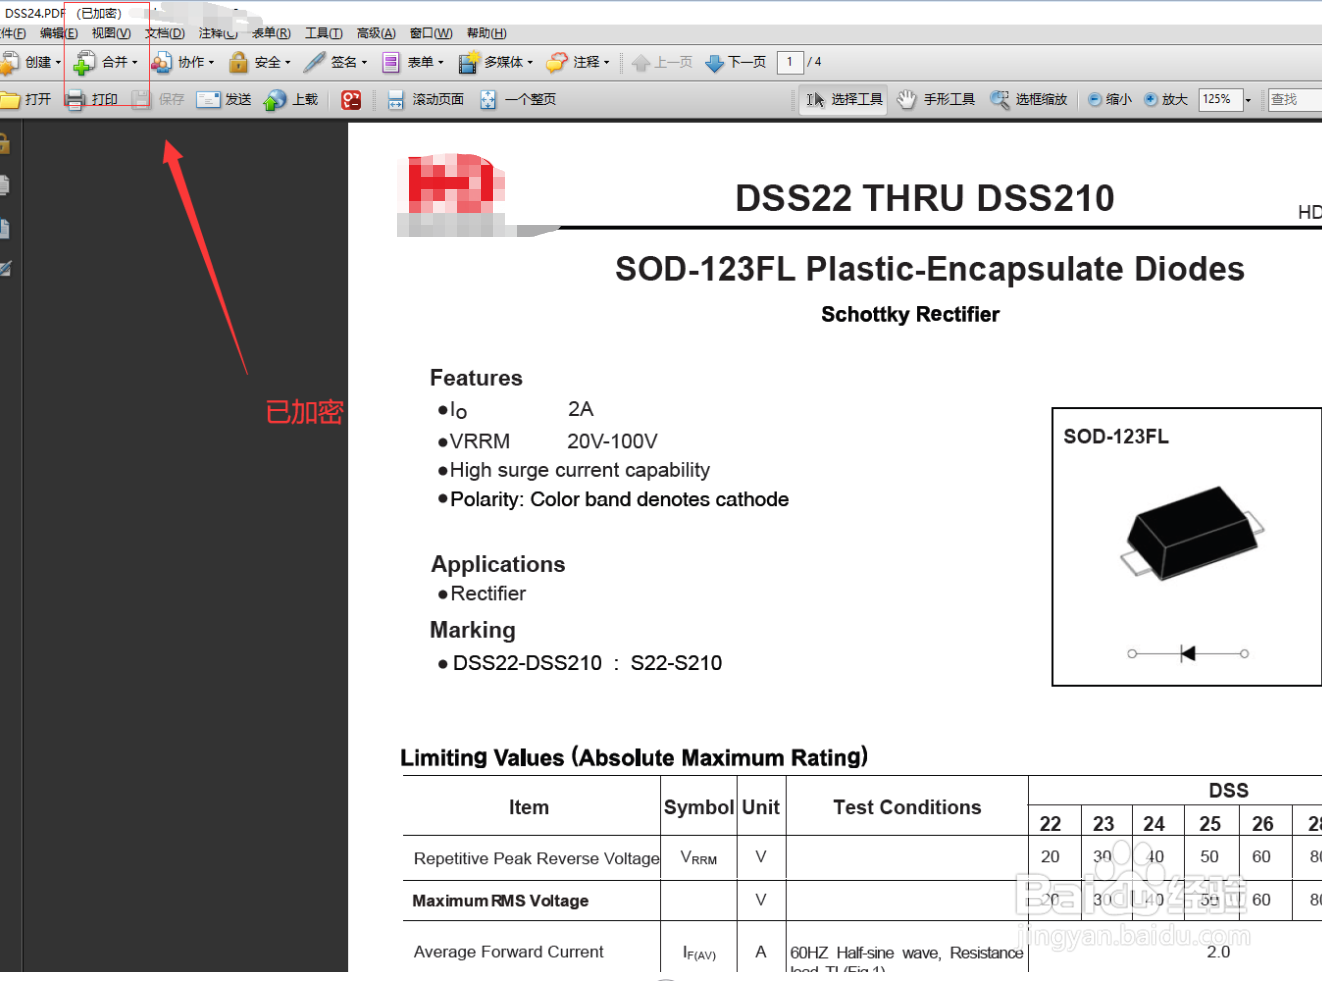Screen dimensions: 1322x981
Task: Click the page number field showing 1
Action: tap(790, 62)
